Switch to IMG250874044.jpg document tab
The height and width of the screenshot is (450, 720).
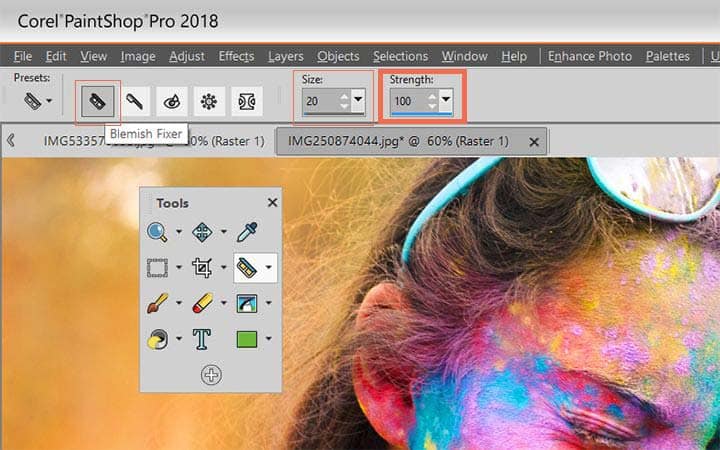(x=398, y=141)
